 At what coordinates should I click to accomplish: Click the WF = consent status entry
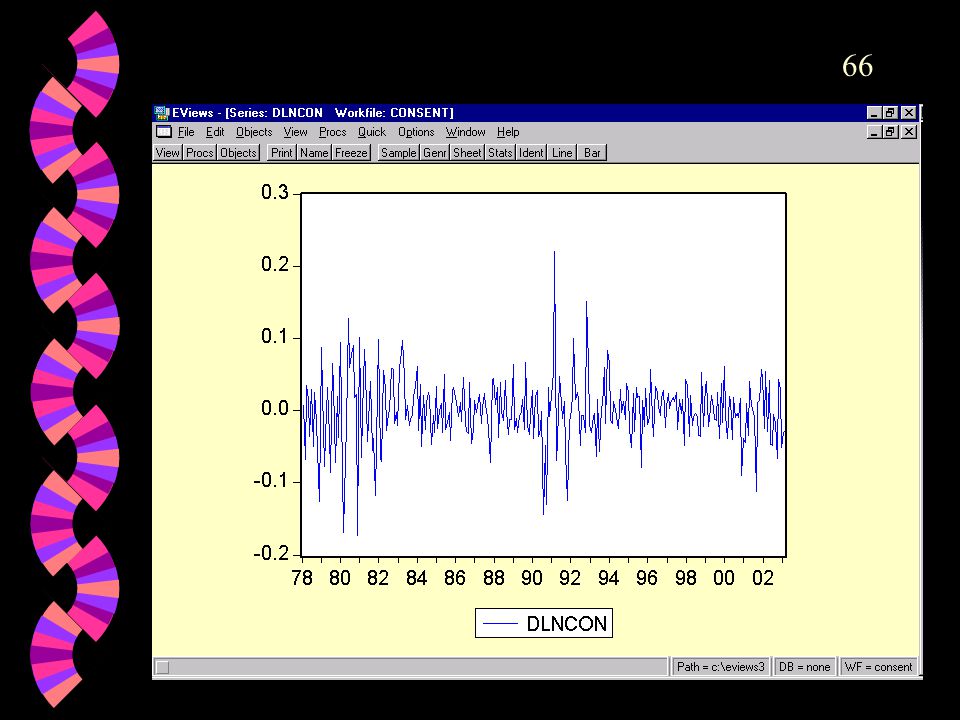click(878, 667)
